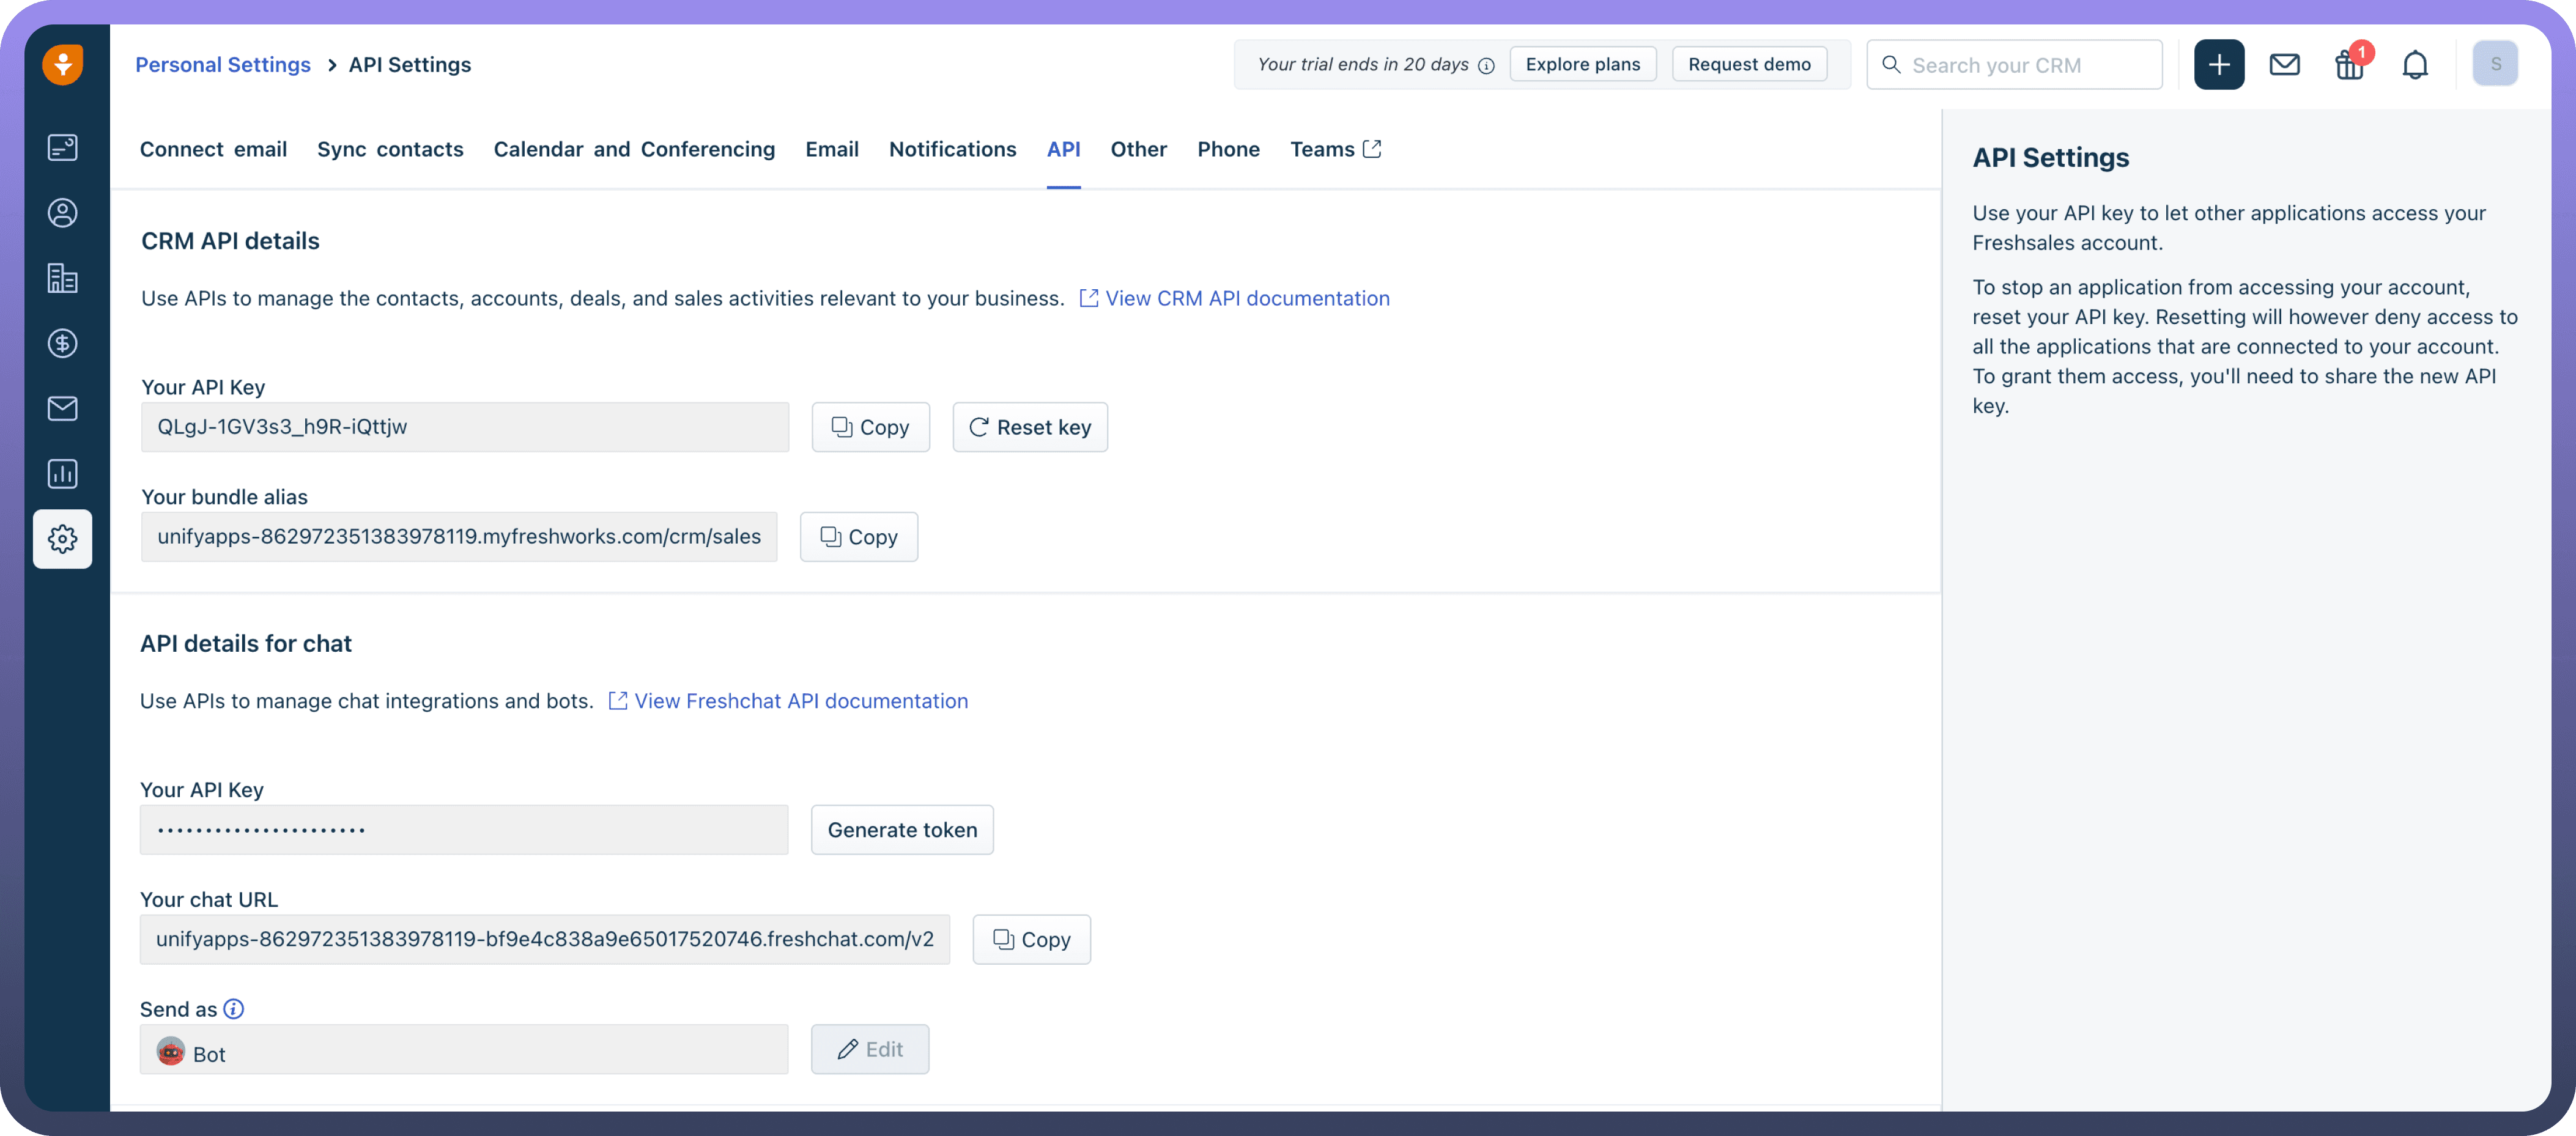Open the user avatar menu
This screenshot has height=1136, width=2576.
tap(2495, 64)
